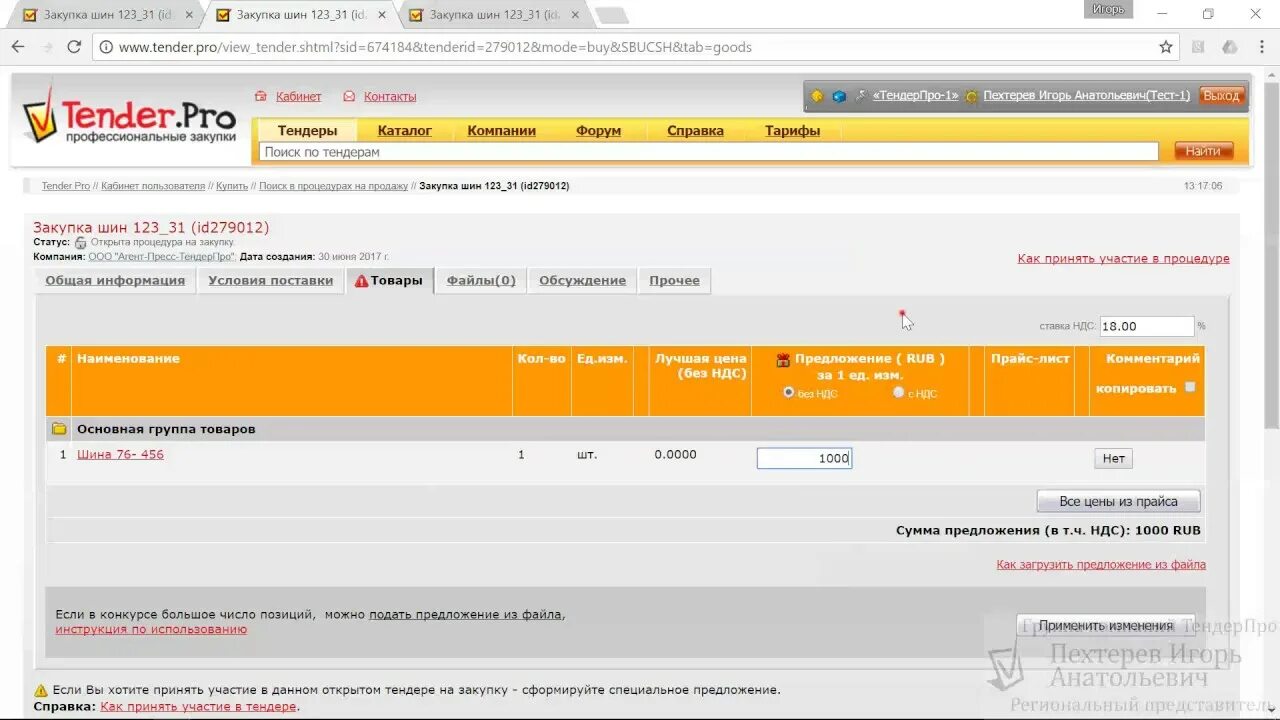This screenshot has height=720, width=1280.
Task: Open the Общая информация tab
Action: (x=115, y=281)
